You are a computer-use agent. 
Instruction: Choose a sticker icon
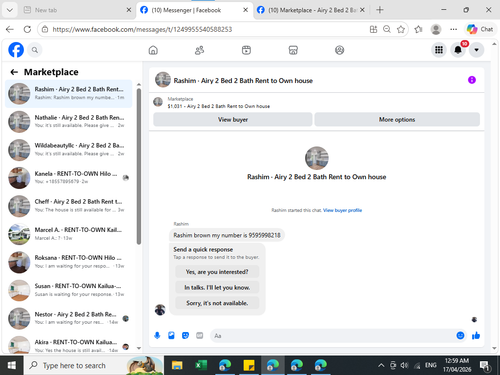[185, 335]
